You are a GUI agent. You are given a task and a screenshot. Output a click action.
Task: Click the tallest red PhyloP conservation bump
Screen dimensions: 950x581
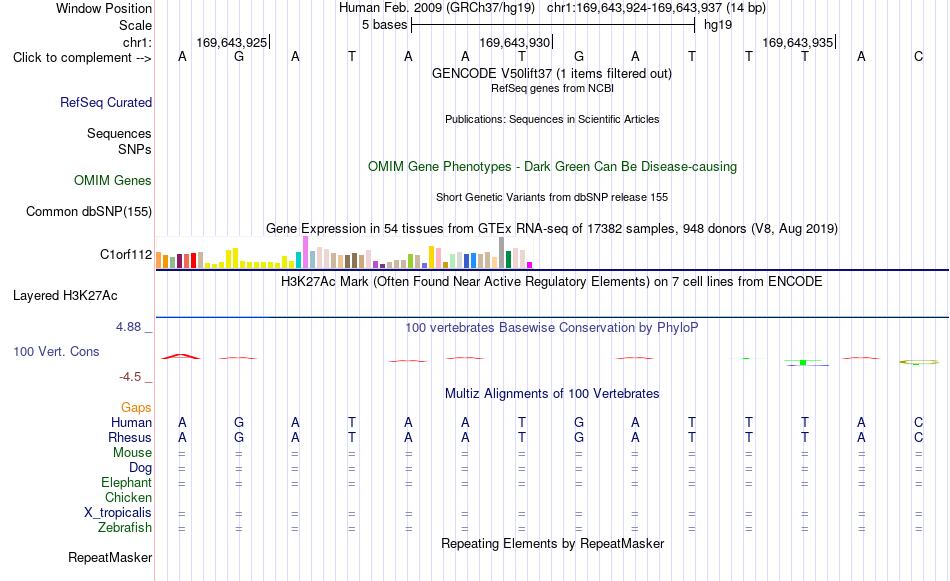pos(181,356)
